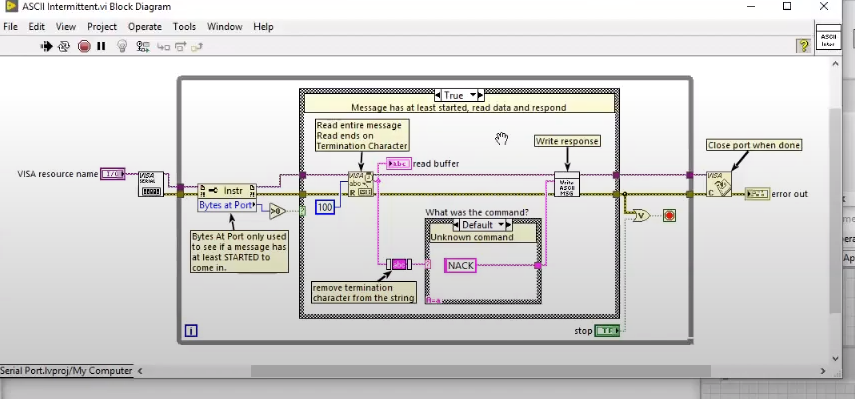
Task: Click the case selector question mark terminal
Action: click(x=303, y=211)
